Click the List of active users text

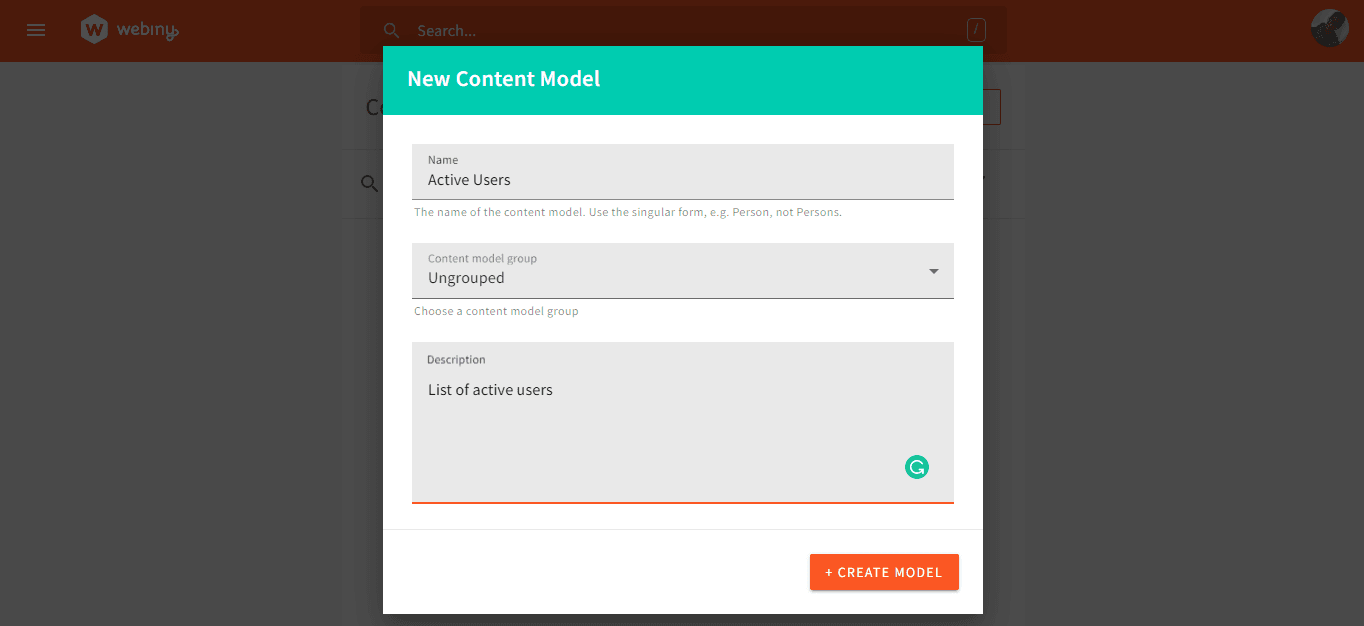pos(490,389)
